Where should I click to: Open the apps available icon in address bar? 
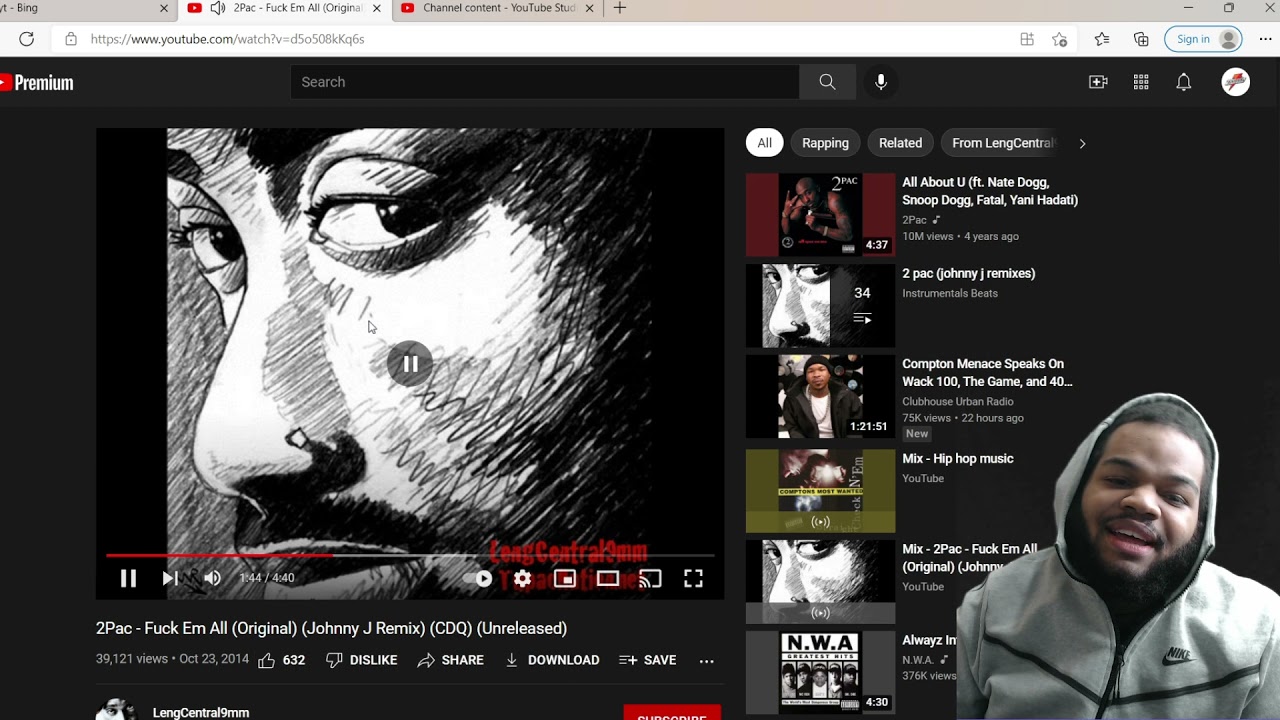[1027, 39]
